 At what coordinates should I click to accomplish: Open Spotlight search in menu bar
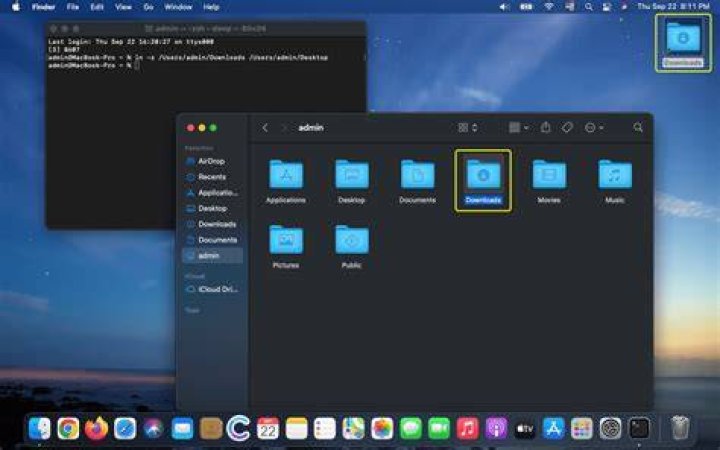[589, 7]
